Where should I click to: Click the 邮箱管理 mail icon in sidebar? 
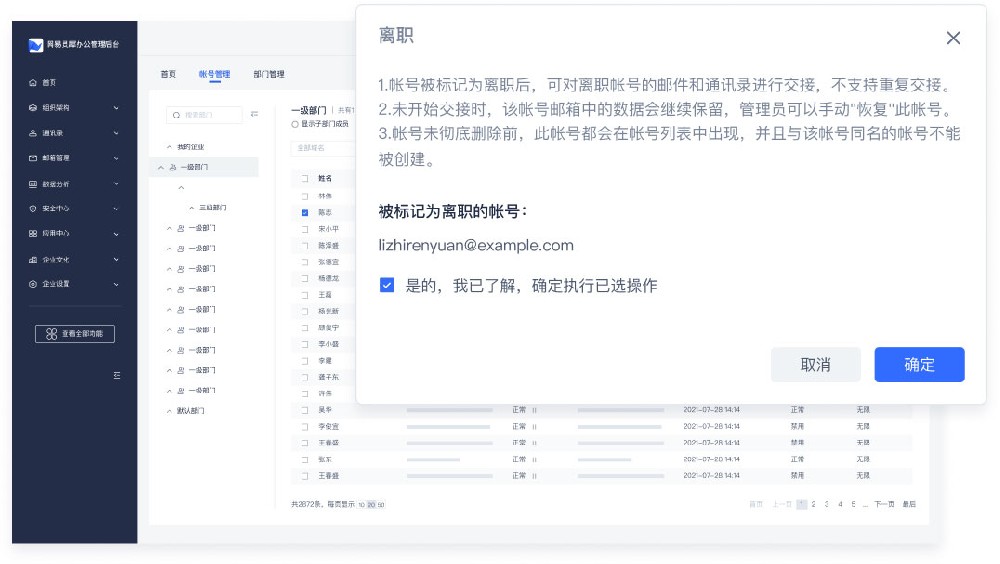(33, 158)
